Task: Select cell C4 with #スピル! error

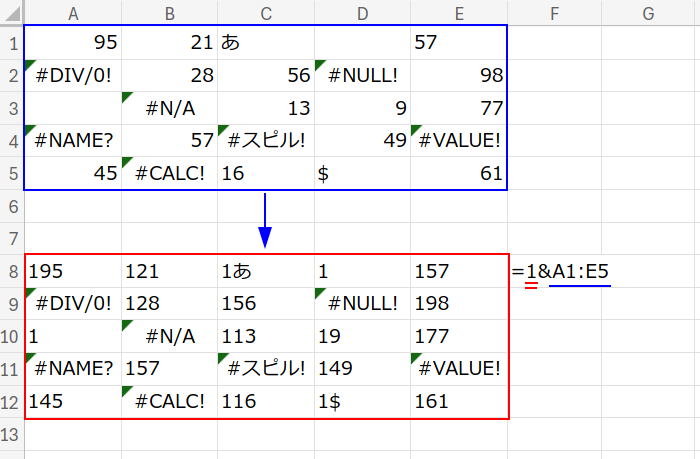Action: tap(265, 141)
